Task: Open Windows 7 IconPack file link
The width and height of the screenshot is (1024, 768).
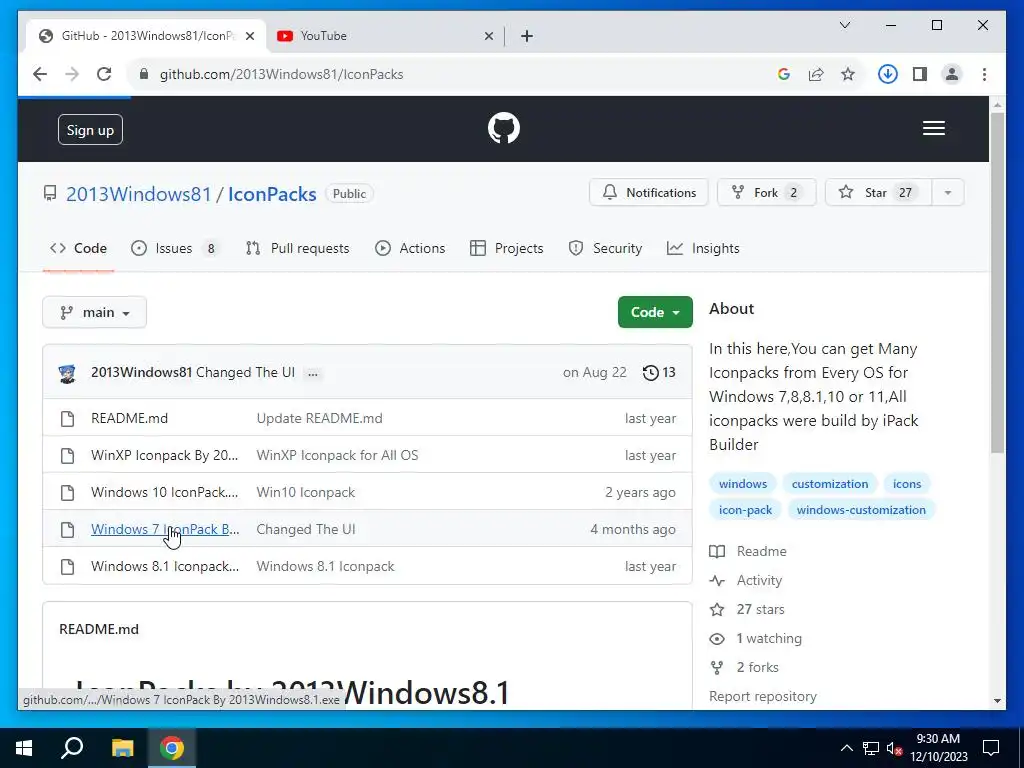Action: click(x=165, y=530)
